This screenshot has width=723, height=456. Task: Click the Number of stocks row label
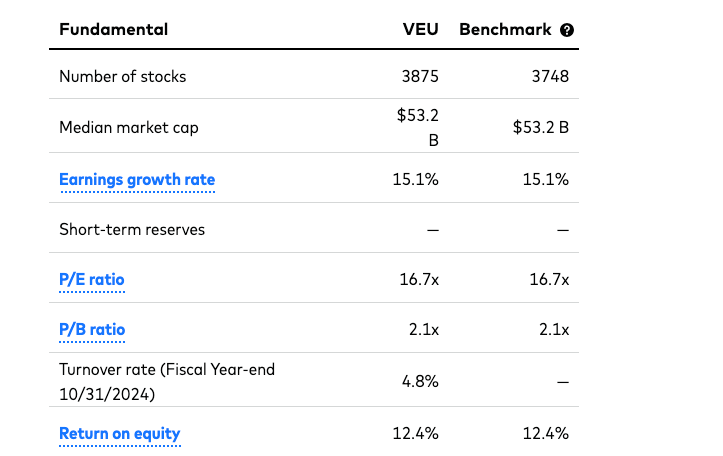point(122,76)
